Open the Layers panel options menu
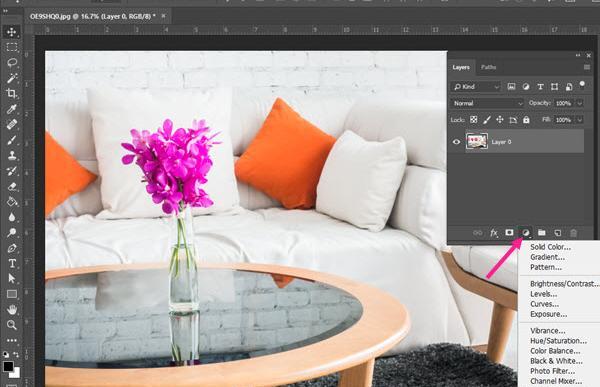This screenshot has width=600, height=387. click(587, 67)
